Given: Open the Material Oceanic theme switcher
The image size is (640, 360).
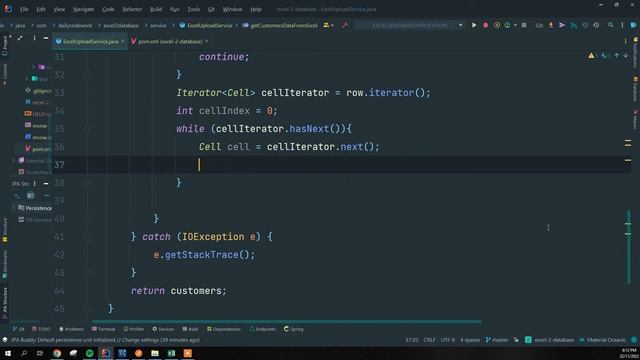Looking at the screenshot, I should click(x=602, y=340).
